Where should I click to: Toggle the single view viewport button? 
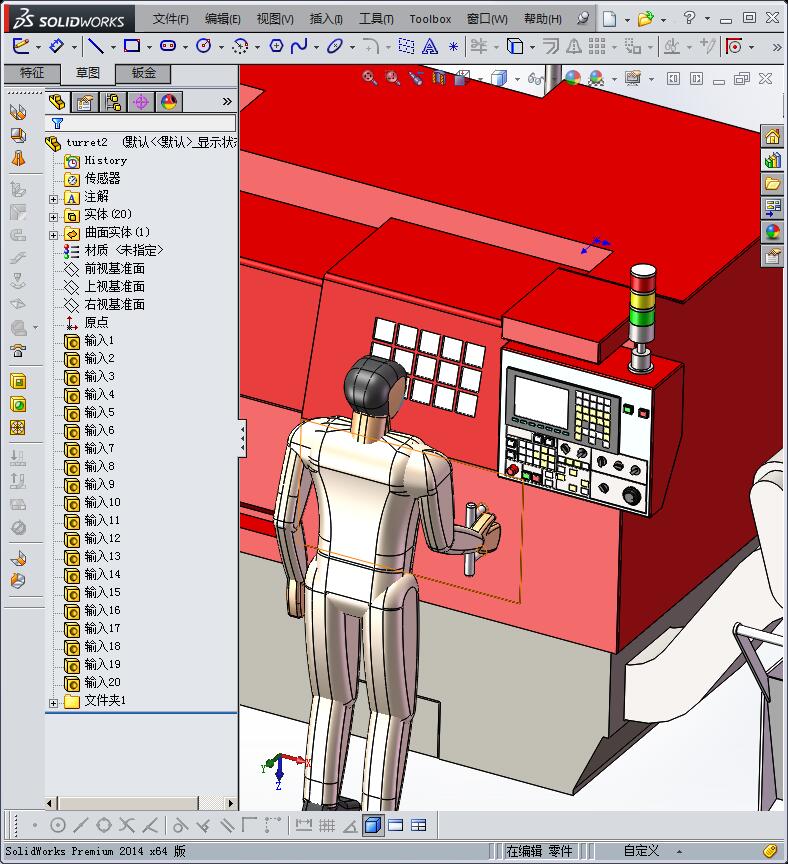tap(372, 825)
